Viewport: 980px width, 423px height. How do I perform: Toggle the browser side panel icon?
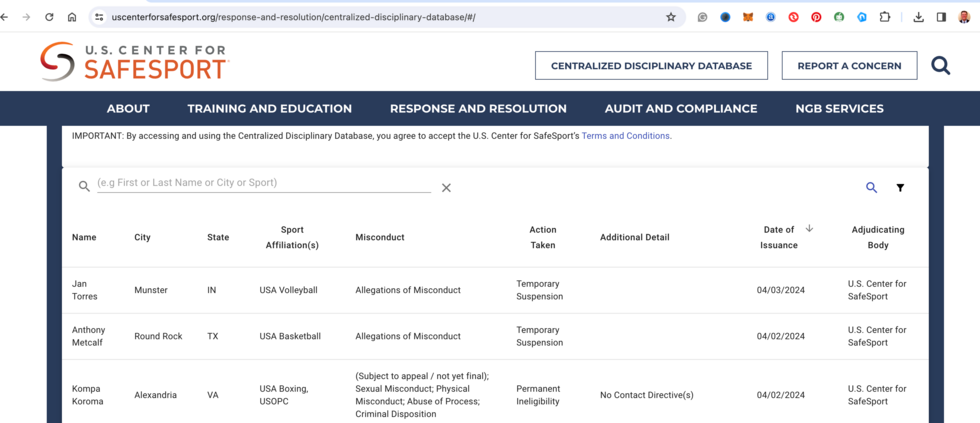tap(941, 17)
